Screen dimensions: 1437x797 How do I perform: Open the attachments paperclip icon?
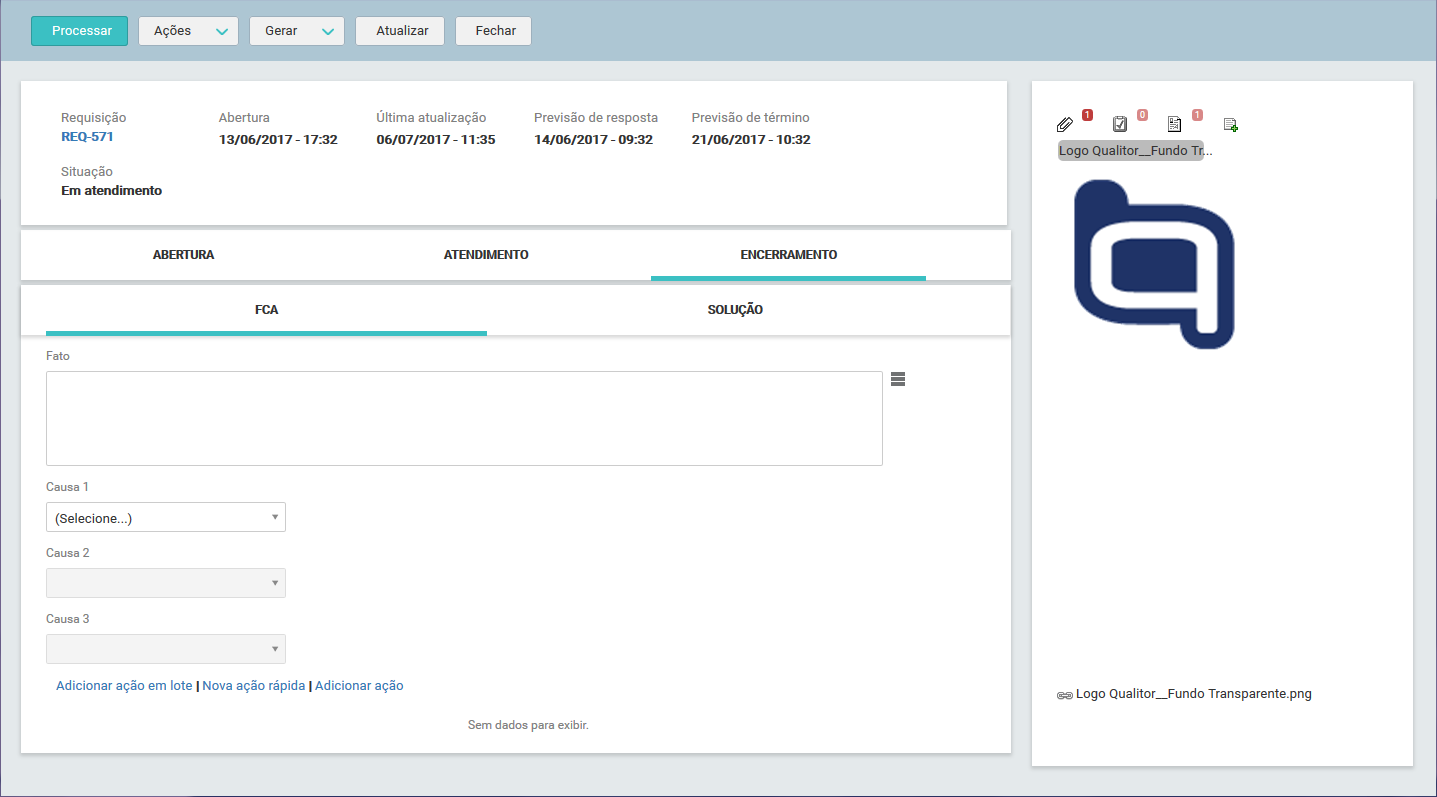(1065, 125)
